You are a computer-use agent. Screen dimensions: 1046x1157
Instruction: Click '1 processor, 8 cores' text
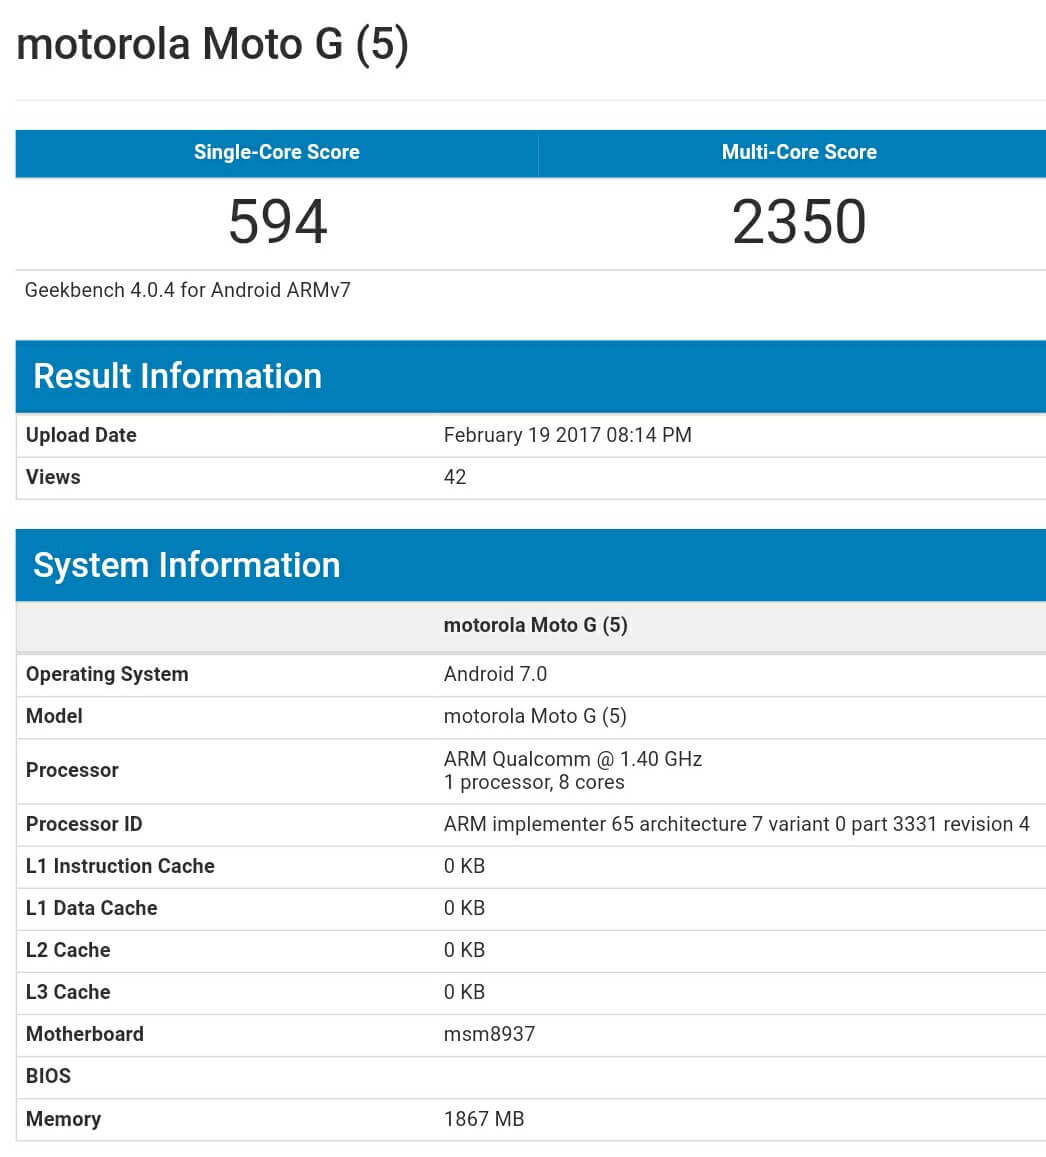(534, 783)
